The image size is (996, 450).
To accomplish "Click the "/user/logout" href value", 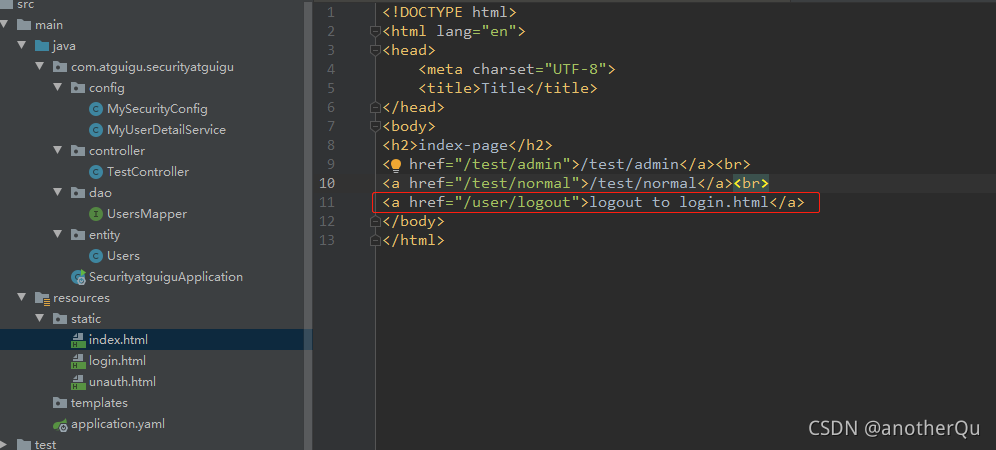I will (x=517, y=203).
